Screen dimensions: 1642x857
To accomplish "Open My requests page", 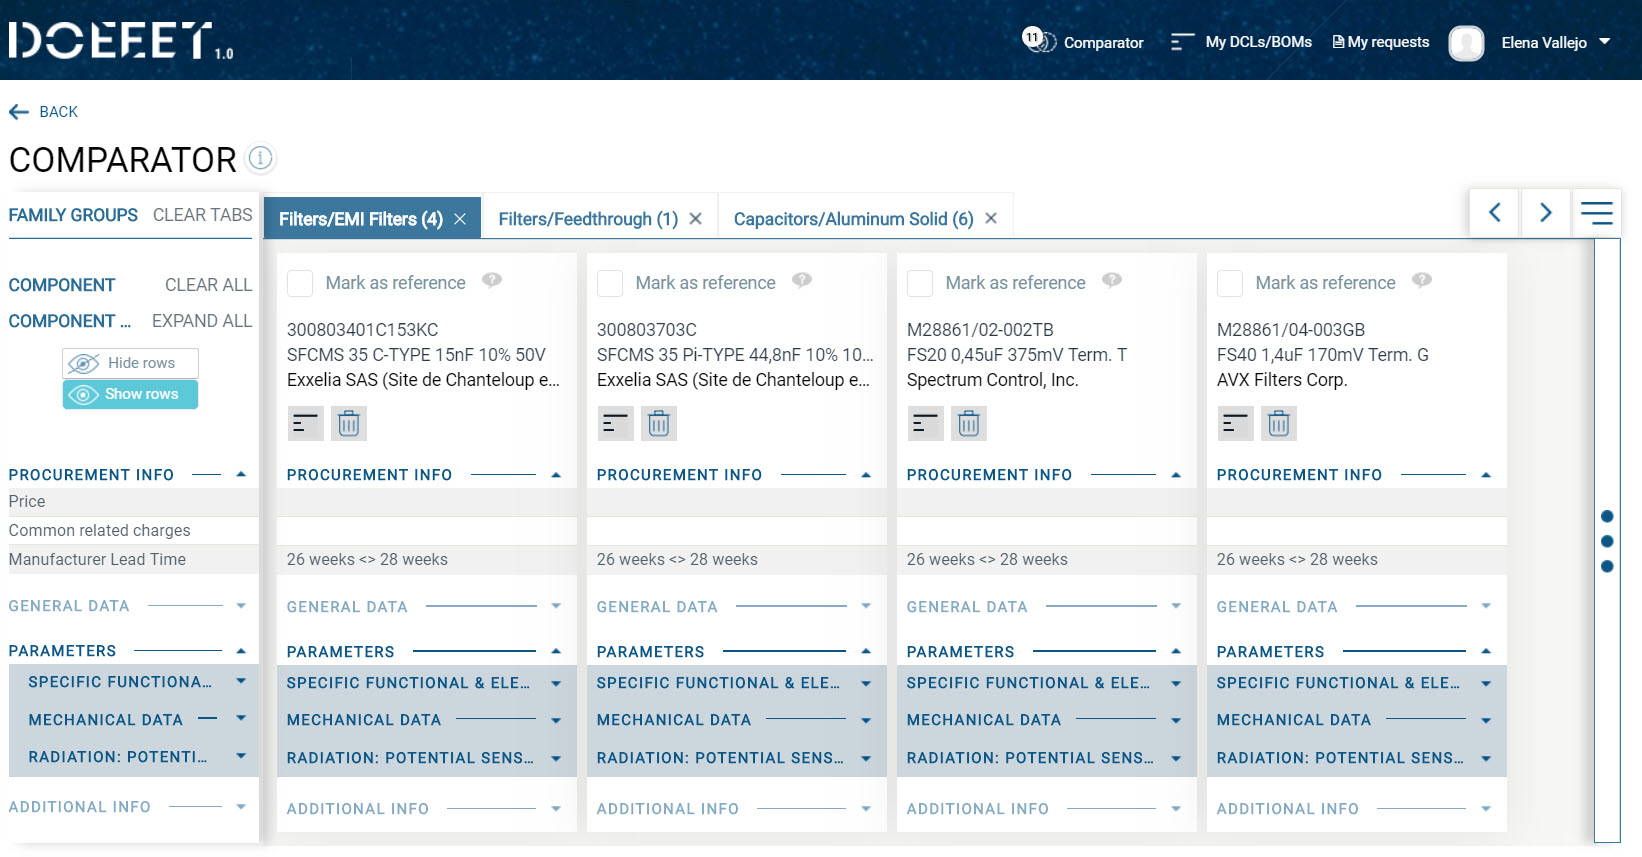I will pos(1381,42).
